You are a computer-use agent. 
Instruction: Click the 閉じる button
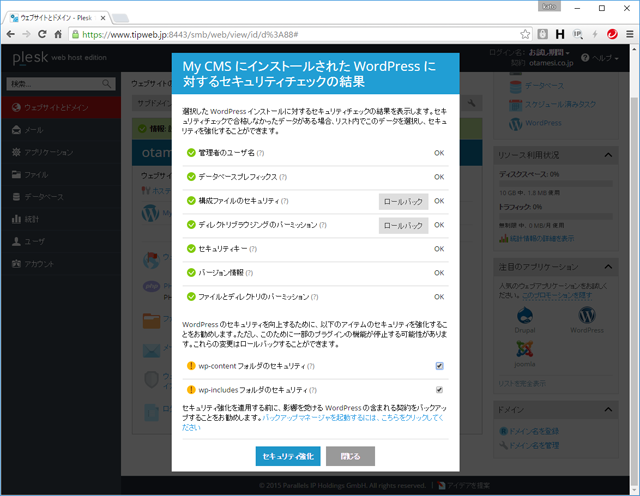pyautogui.click(x=351, y=456)
